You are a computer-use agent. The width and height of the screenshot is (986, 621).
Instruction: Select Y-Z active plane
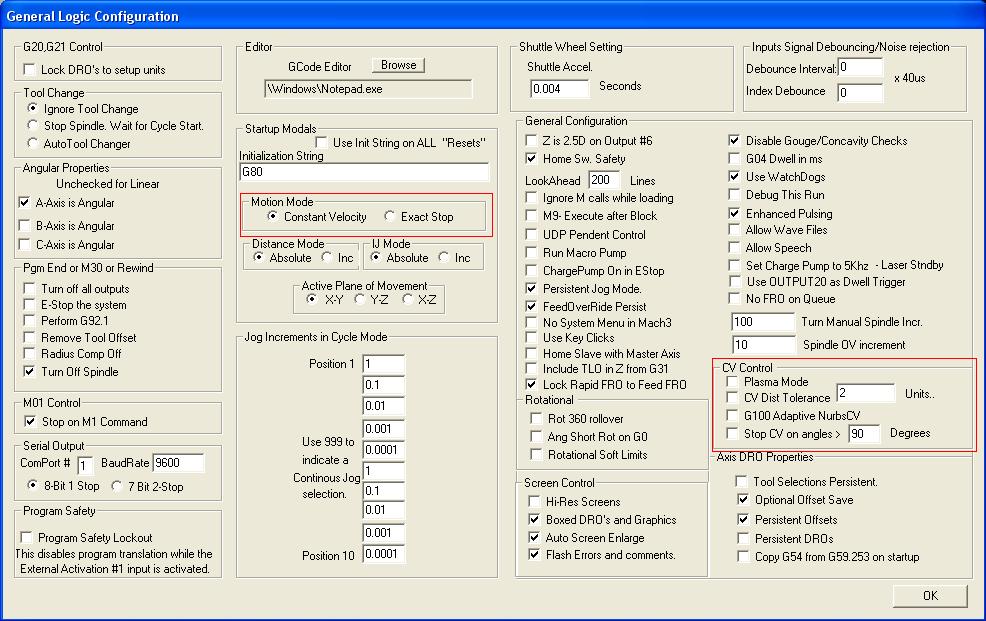360,299
